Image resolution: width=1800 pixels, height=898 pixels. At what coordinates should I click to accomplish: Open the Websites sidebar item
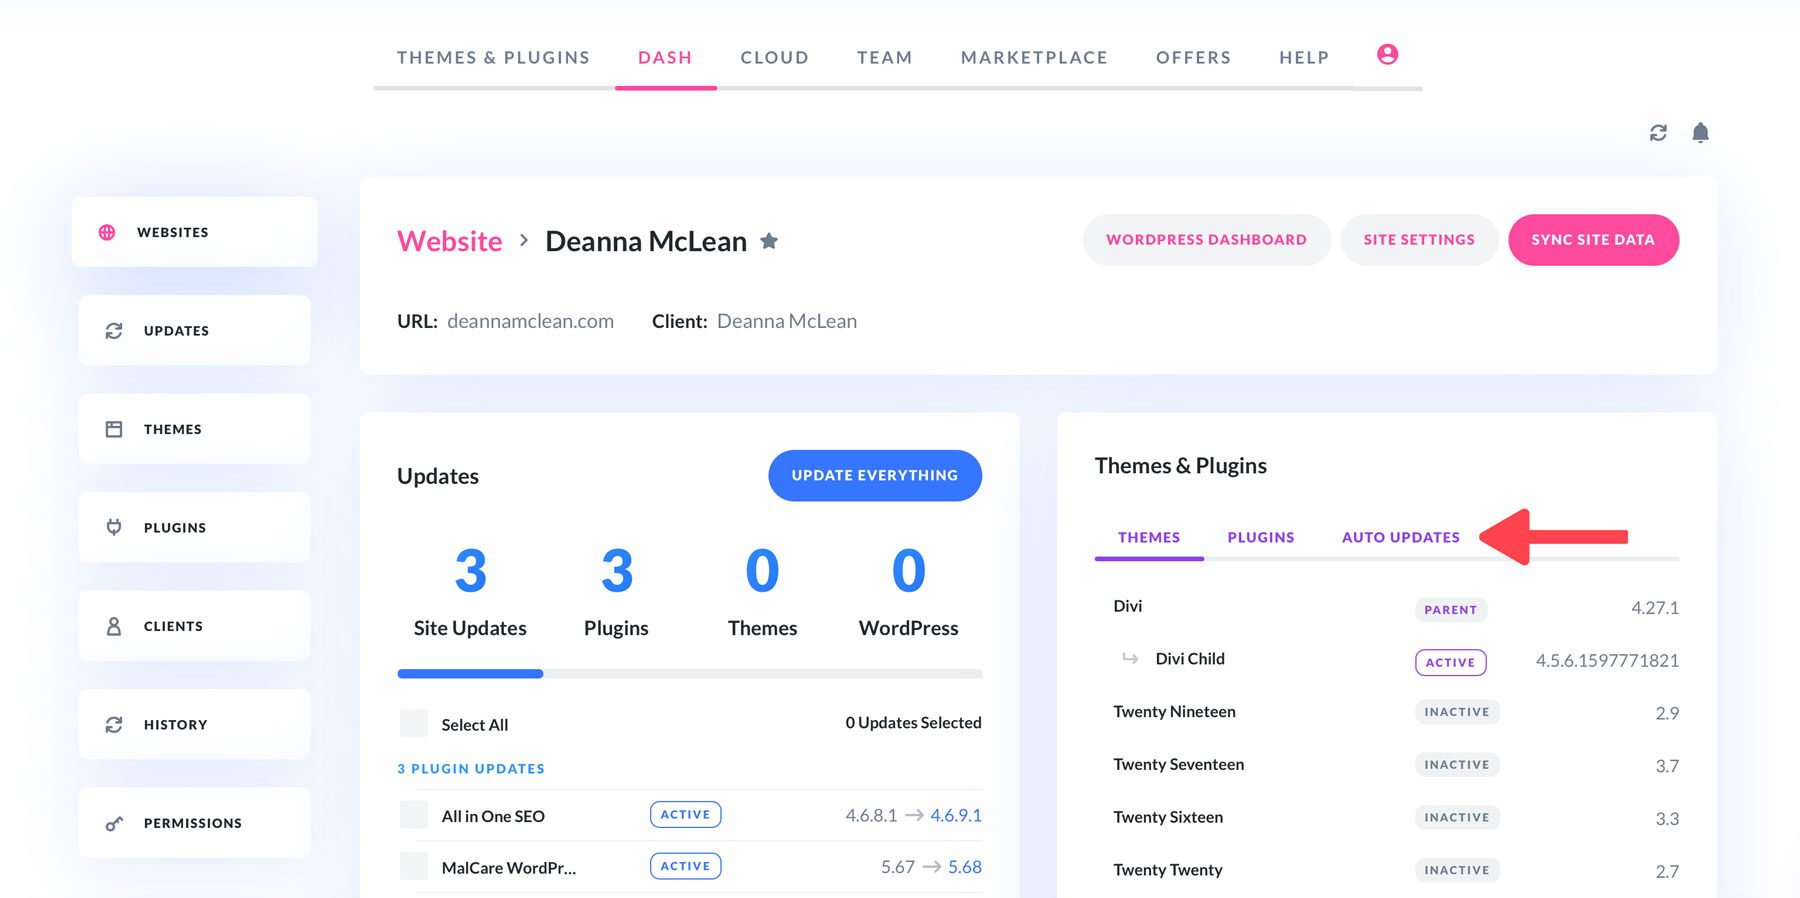pyautogui.click(x=195, y=232)
